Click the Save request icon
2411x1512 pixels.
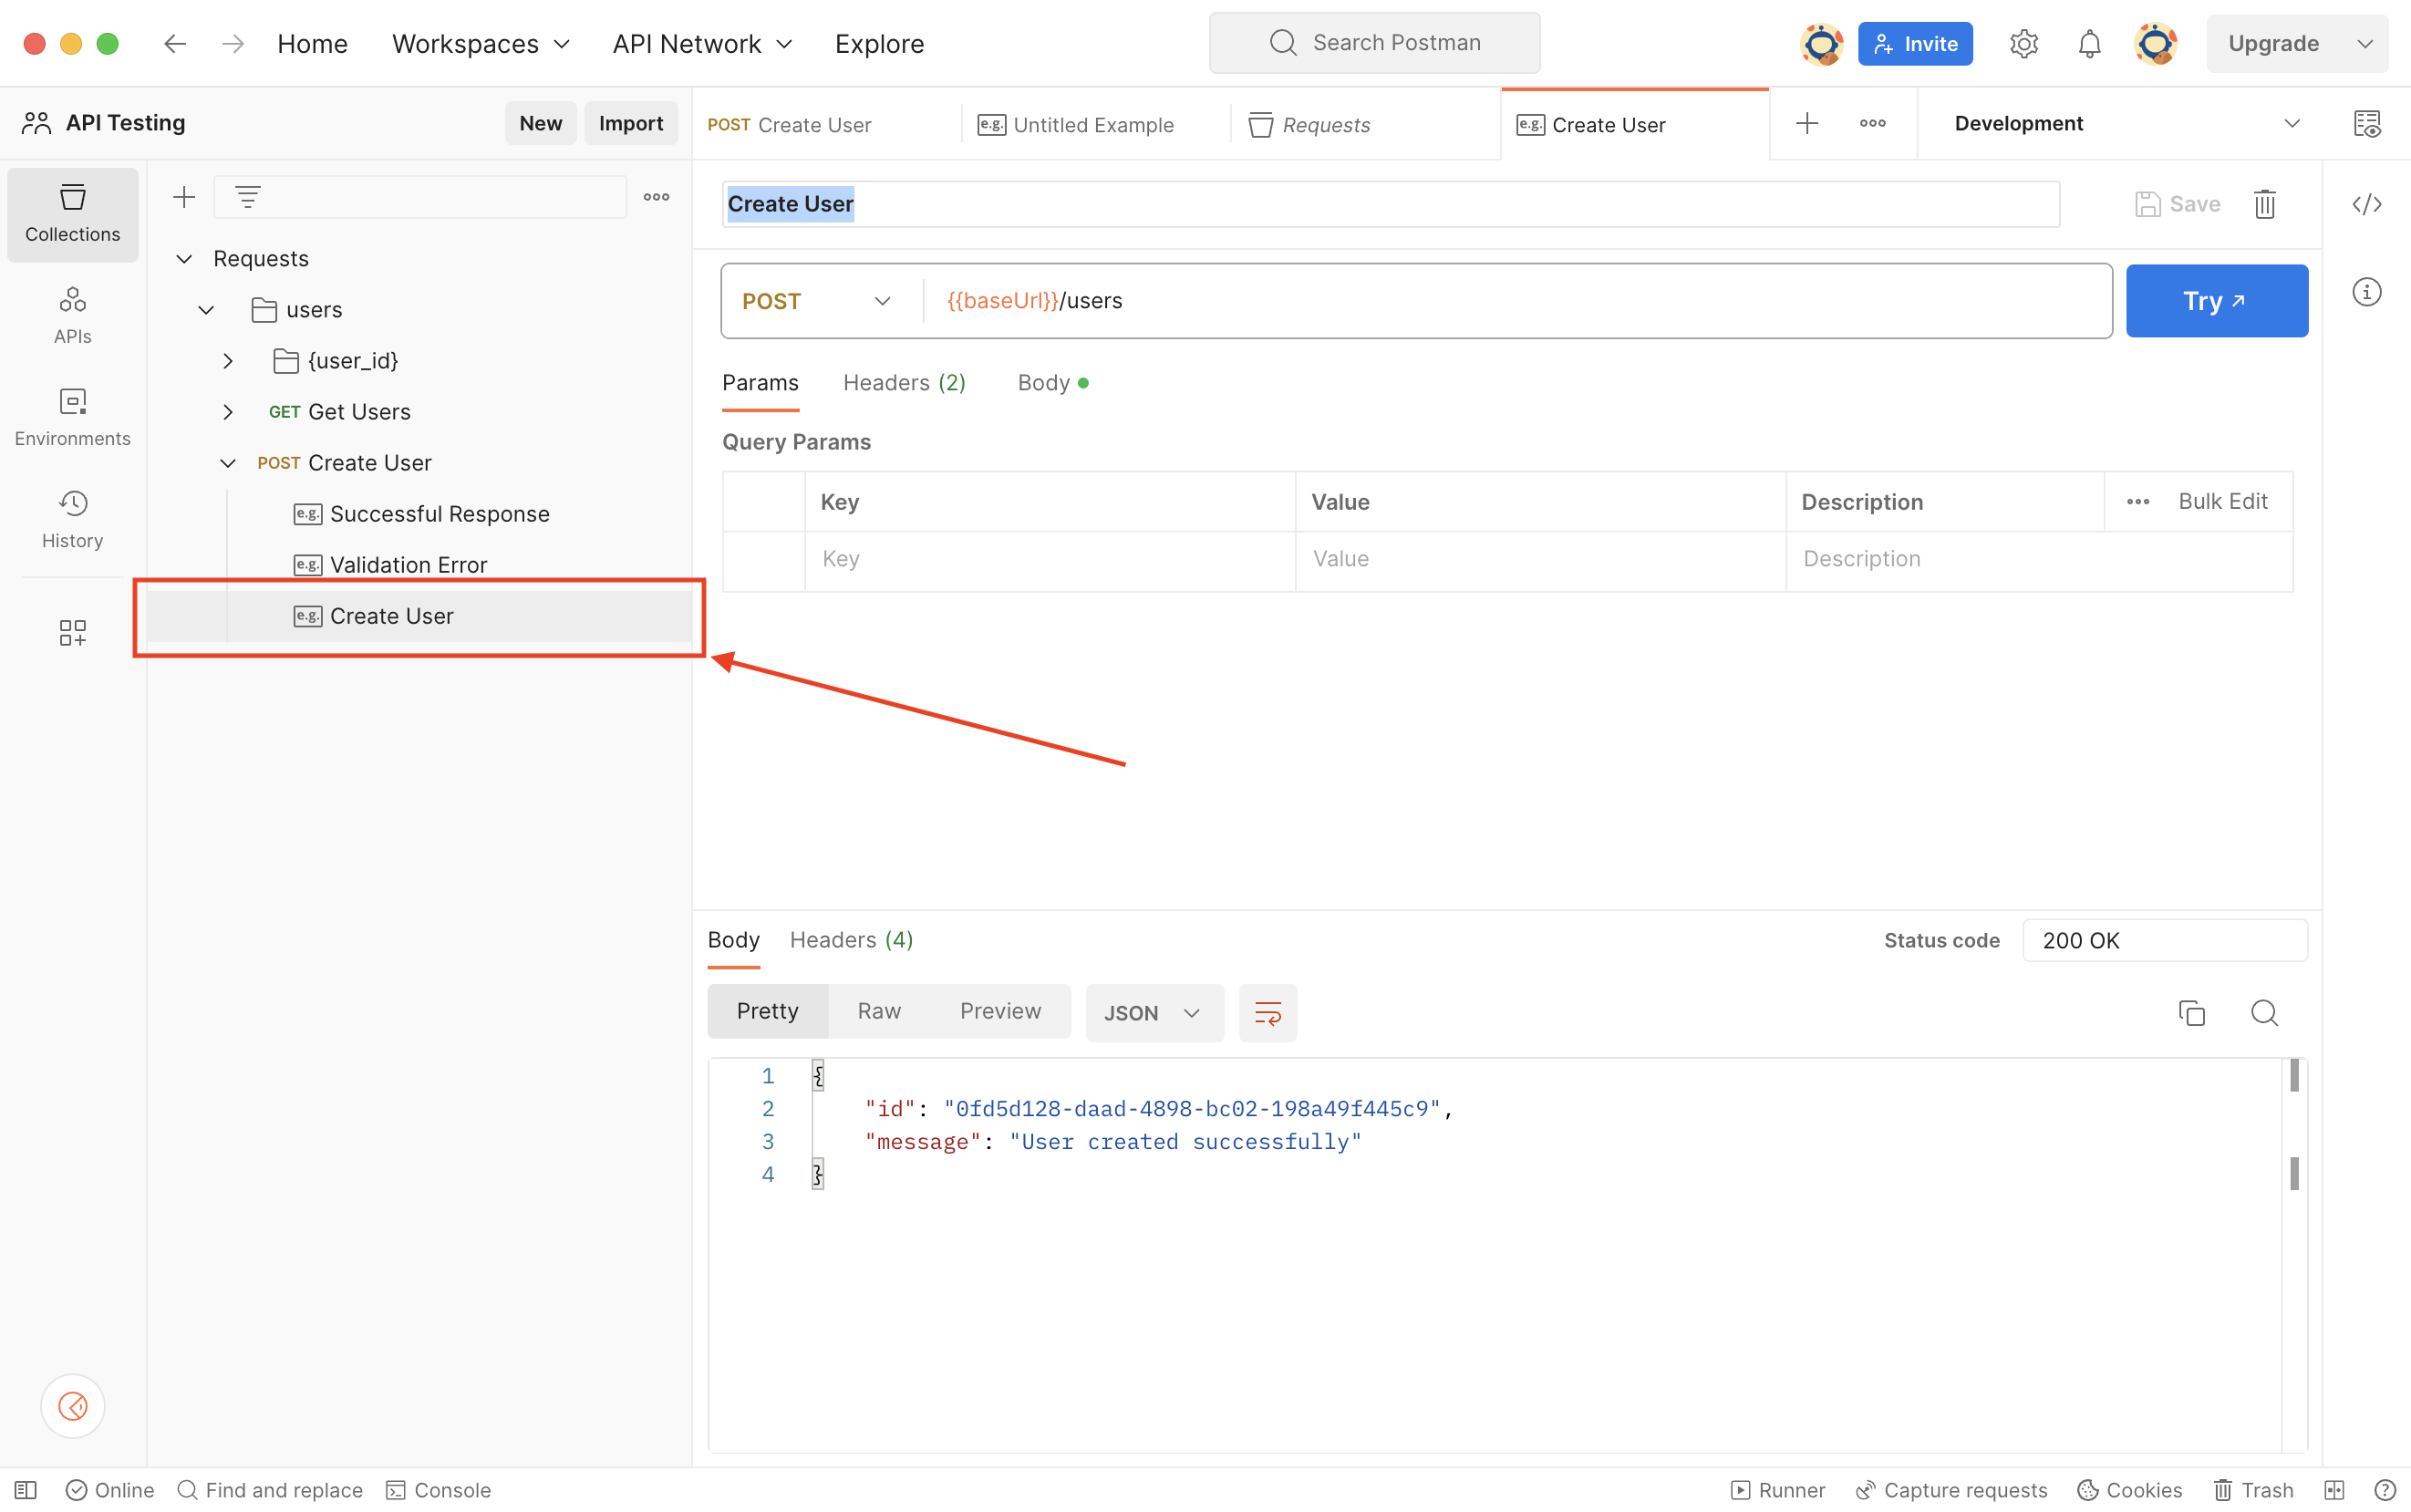[2147, 203]
